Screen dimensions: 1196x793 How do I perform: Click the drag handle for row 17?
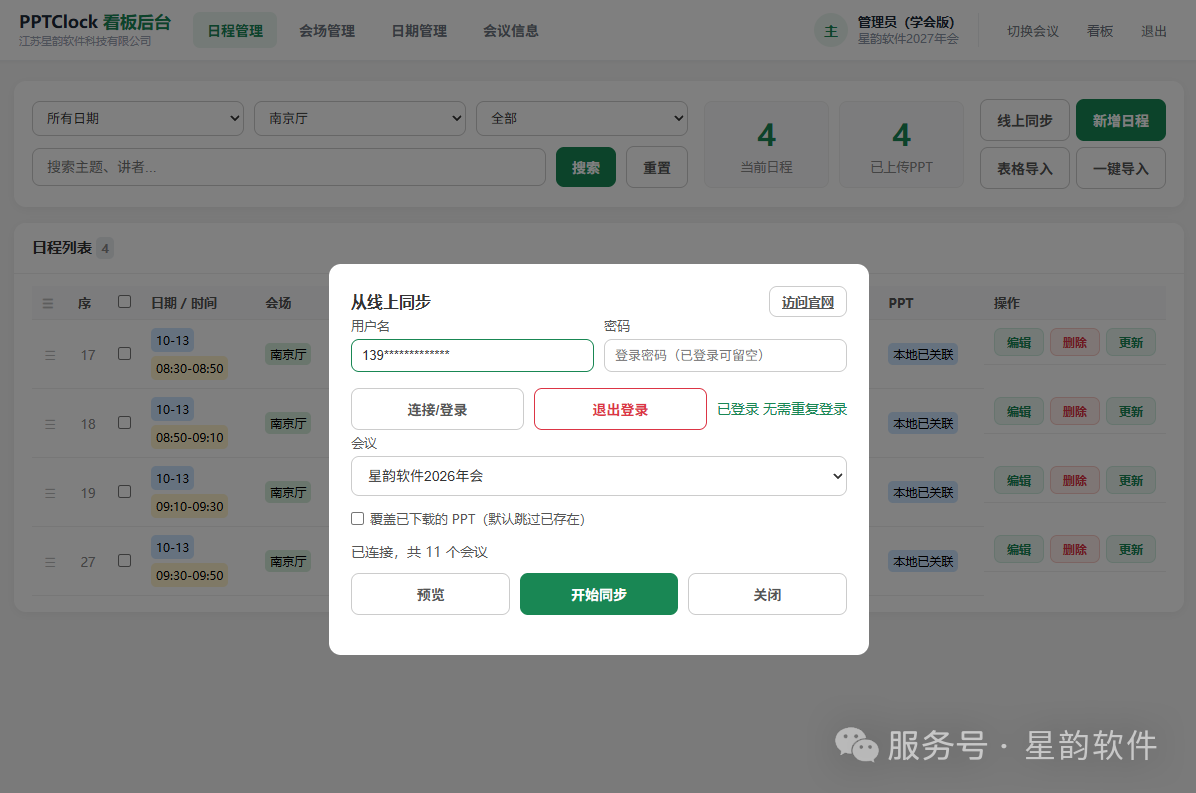click(50, 355)
